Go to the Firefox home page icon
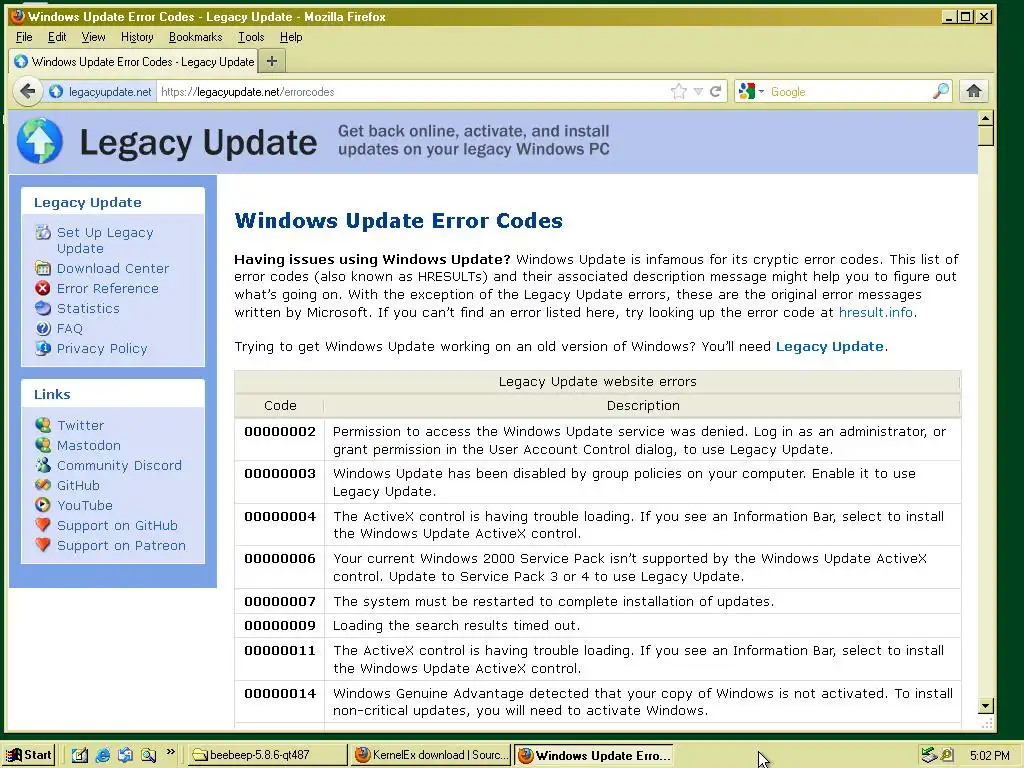The image size is (1024, 768). click(x=974, y=91)
